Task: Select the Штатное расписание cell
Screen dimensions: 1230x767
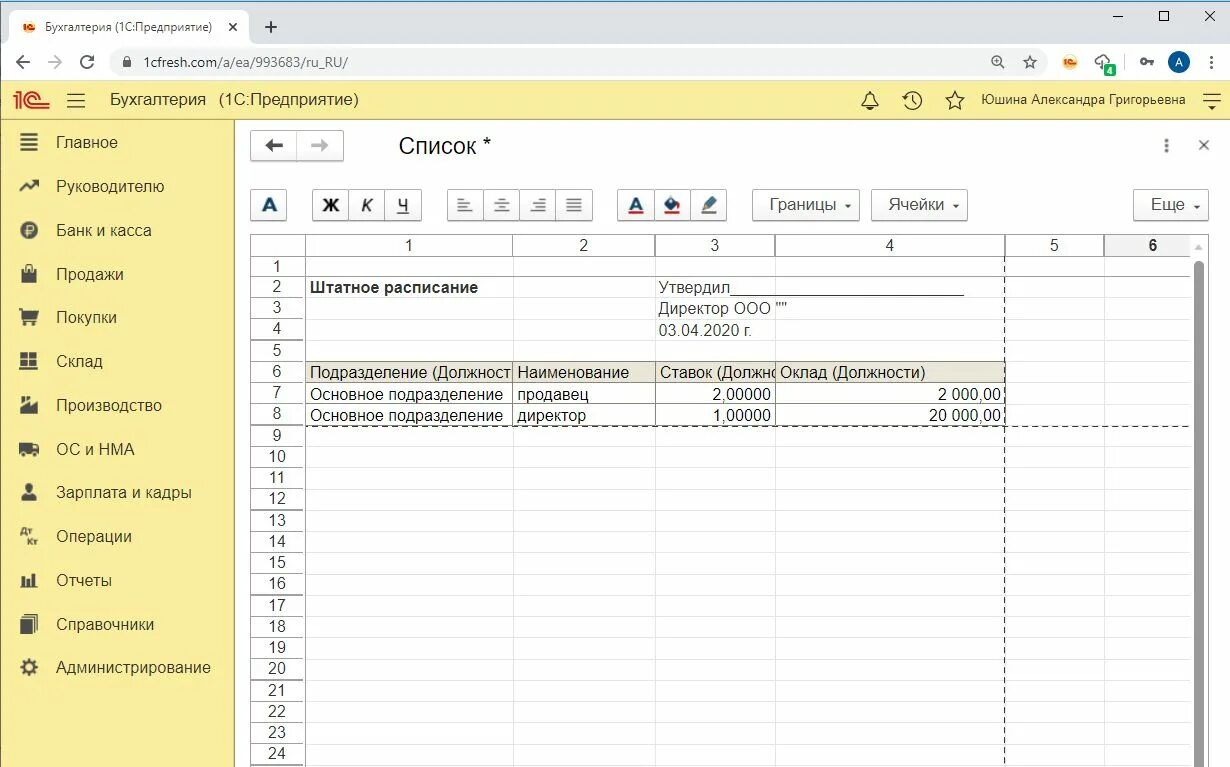Action: click(409, 287)
